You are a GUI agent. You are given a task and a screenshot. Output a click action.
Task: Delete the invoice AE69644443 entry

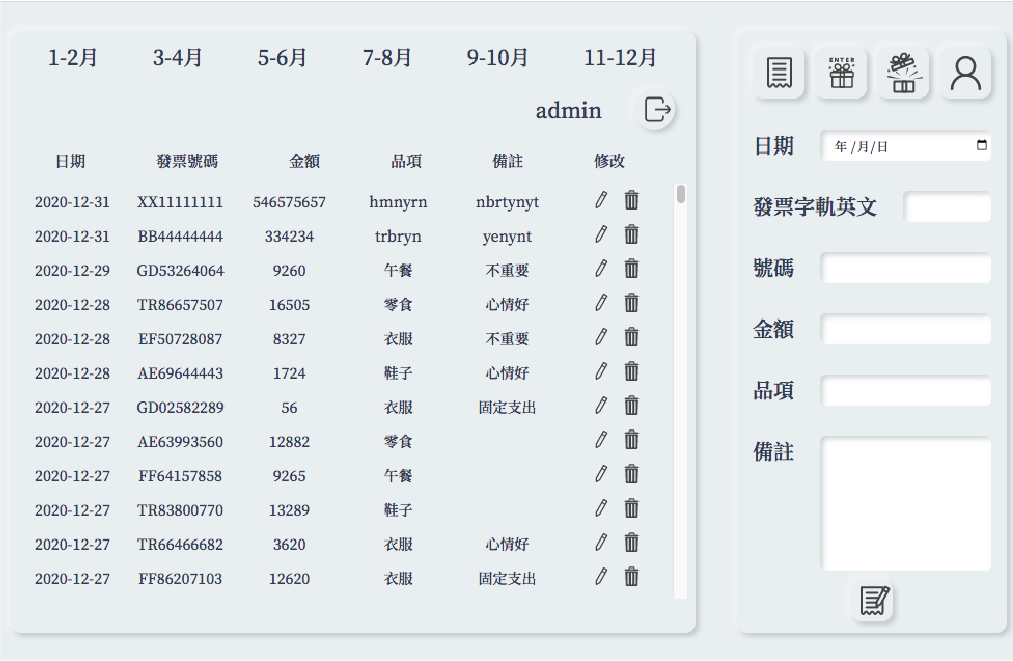click(x=631, y=372)
